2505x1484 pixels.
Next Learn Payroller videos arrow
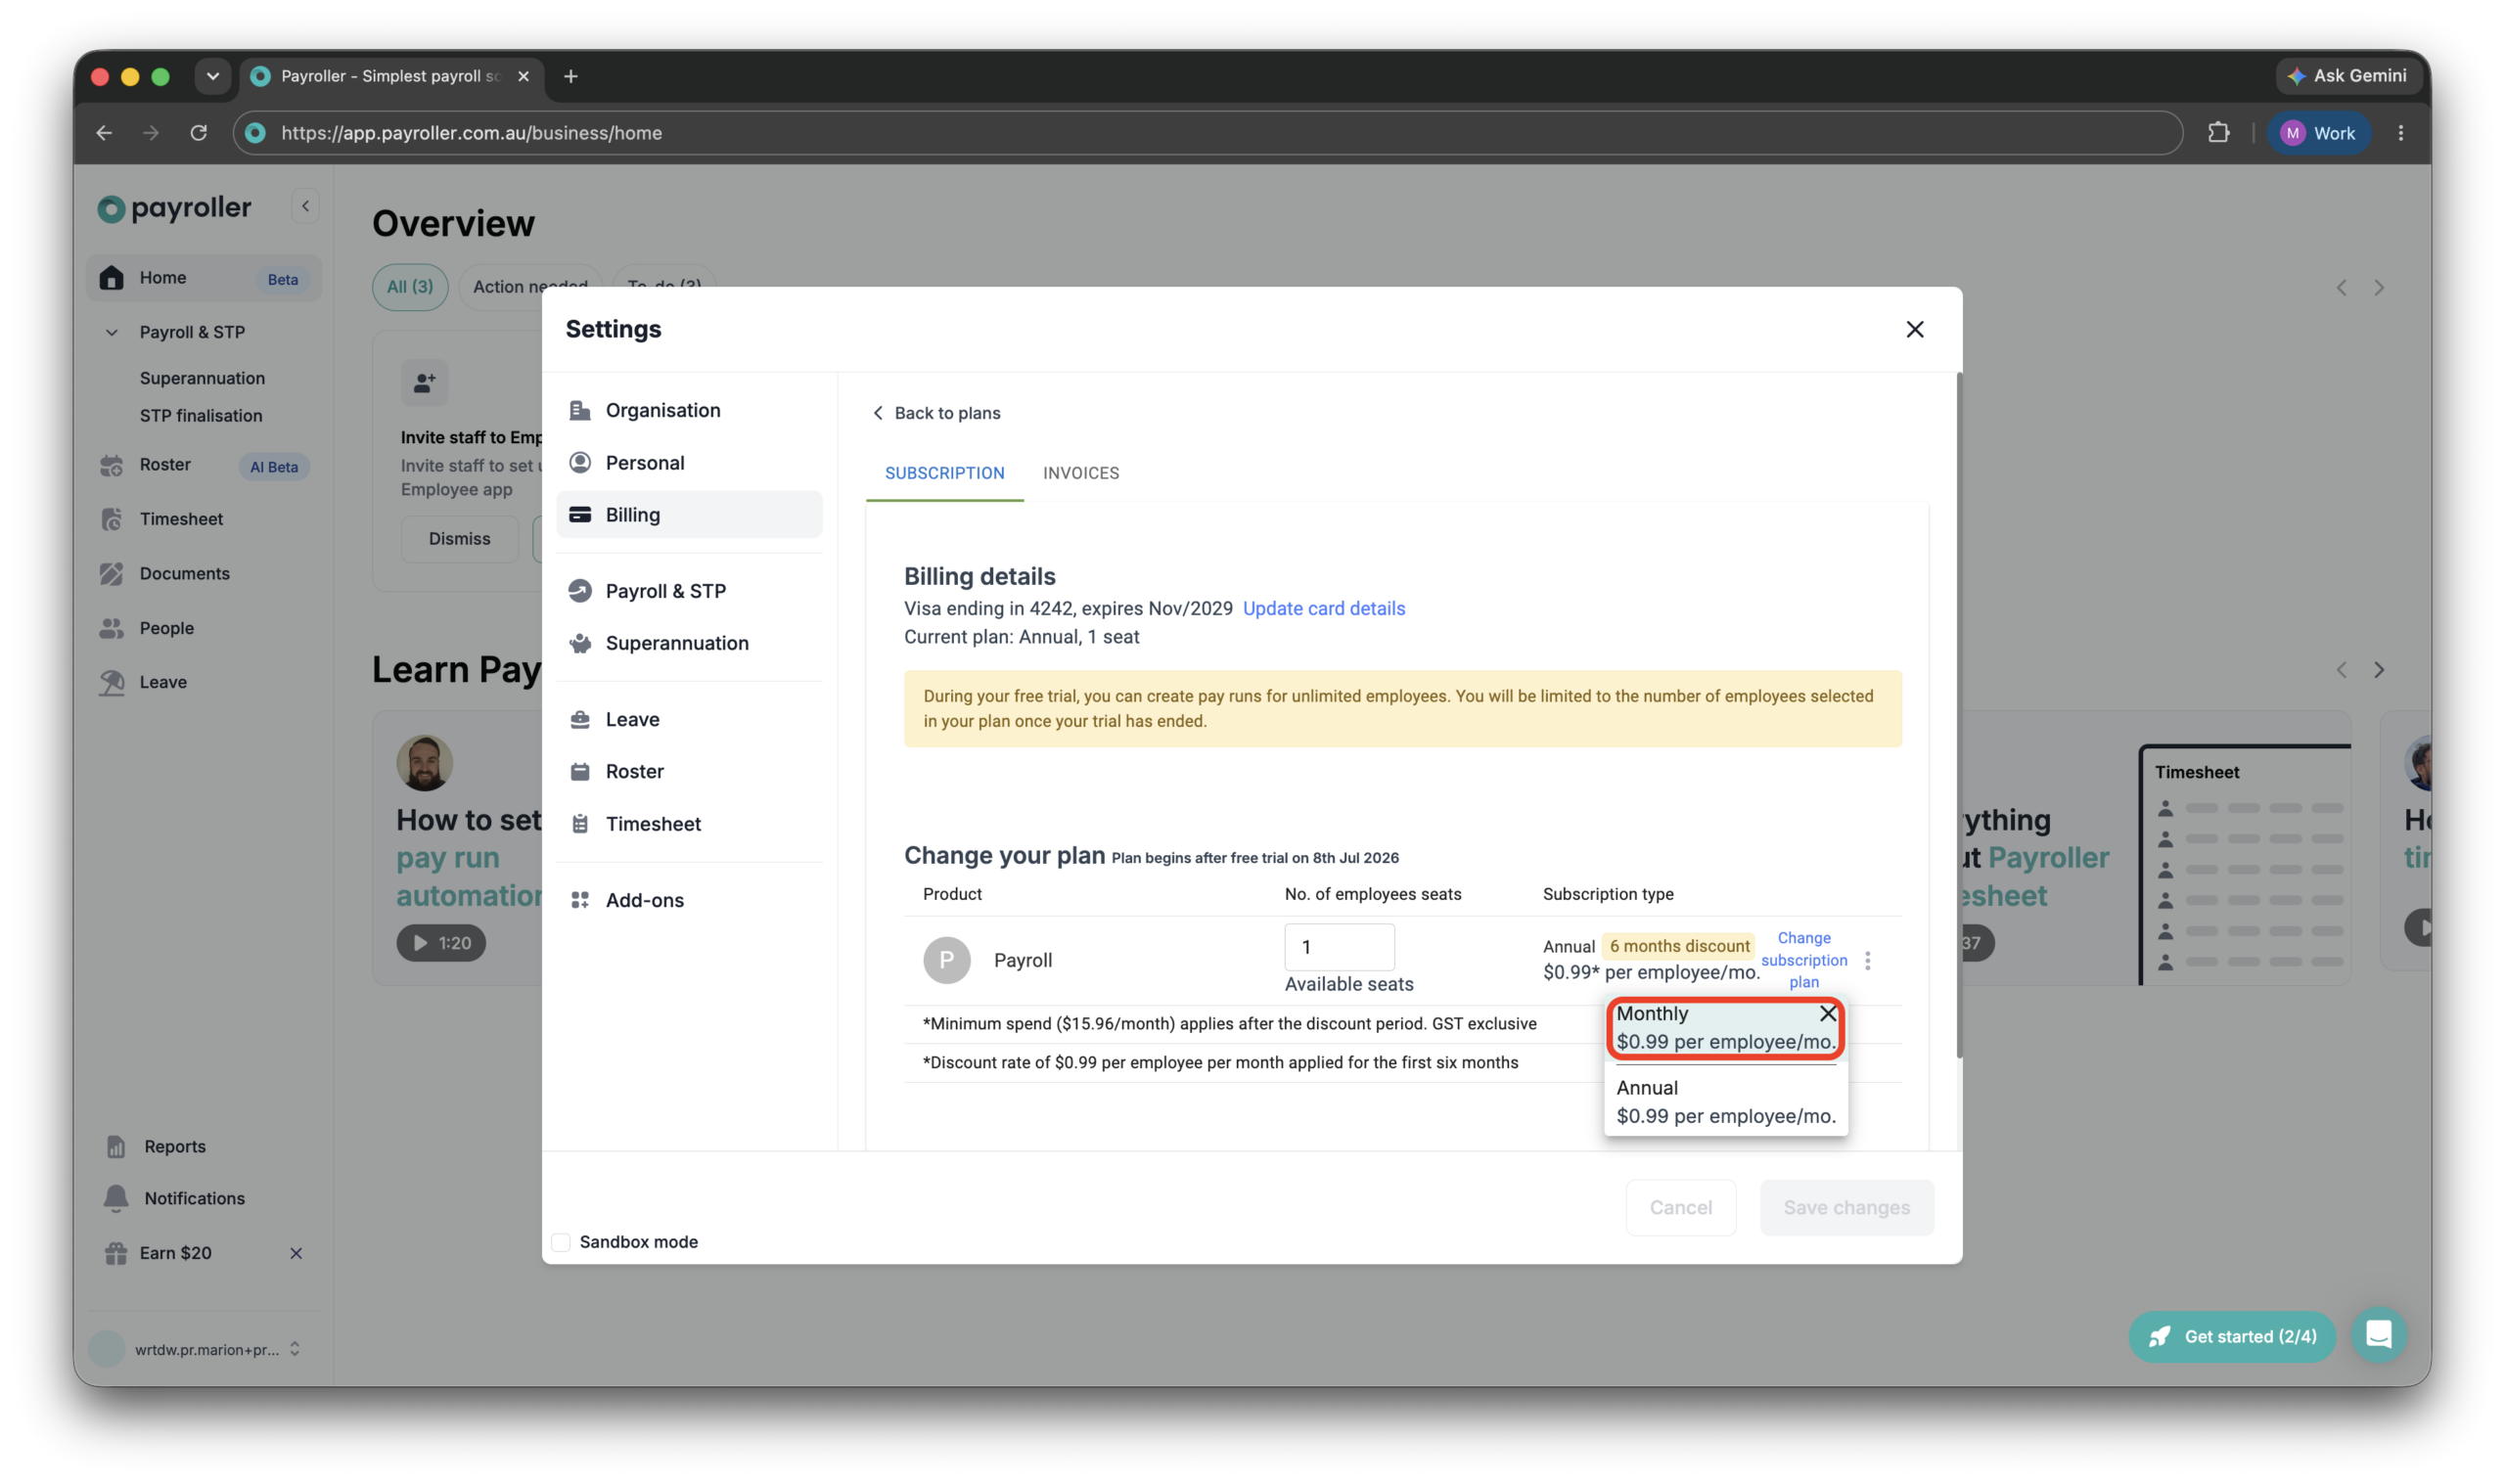coord(2379,670)
